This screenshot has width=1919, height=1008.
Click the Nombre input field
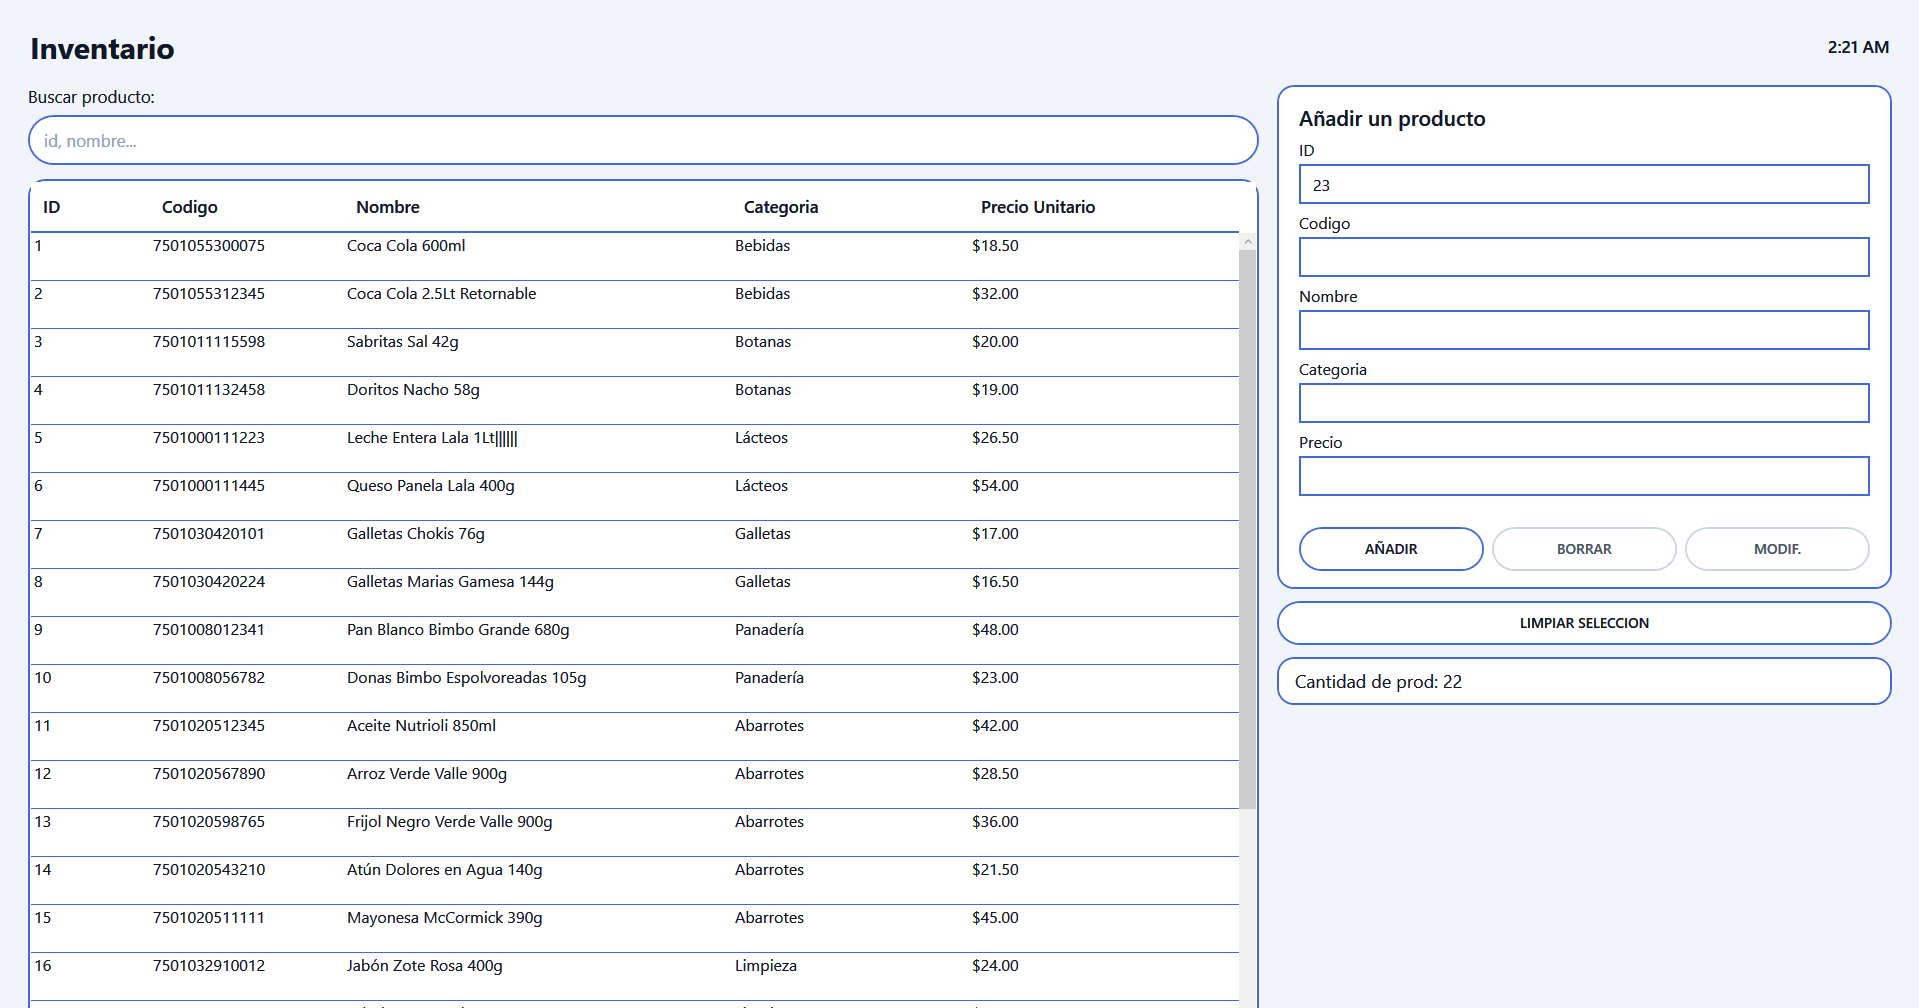(1584, 330)
